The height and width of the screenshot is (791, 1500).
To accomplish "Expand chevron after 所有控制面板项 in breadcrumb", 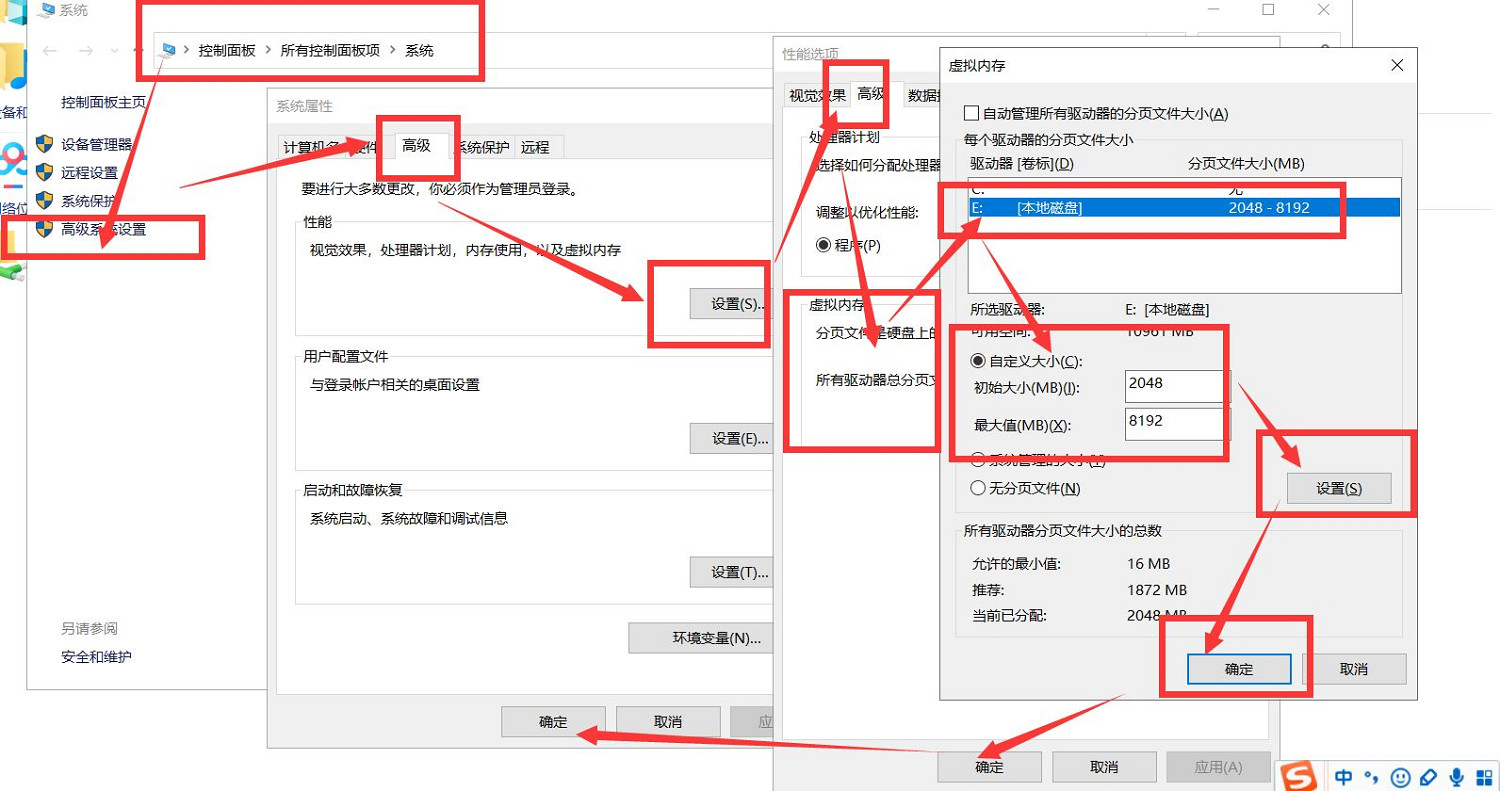I will (392, 50).
